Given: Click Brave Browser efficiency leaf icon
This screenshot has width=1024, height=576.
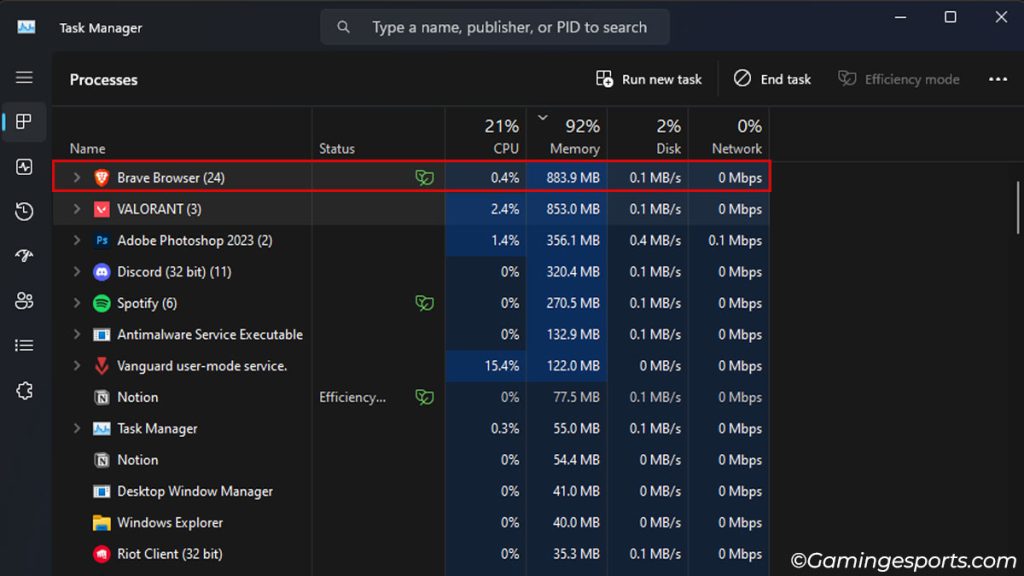Looking at the screenshot, I should tap(424, 178).
